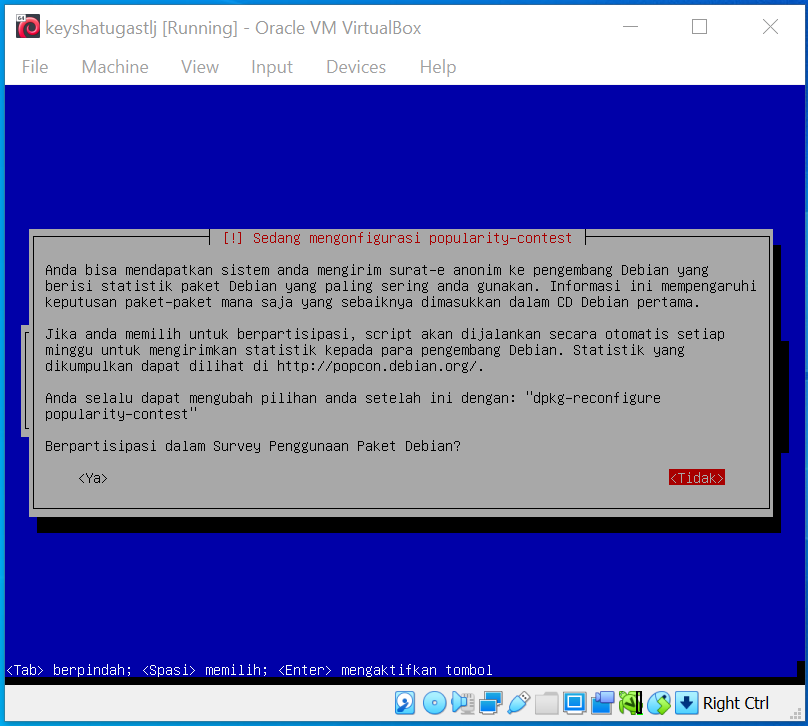The height and width of the screenshot is (726, 808).
Task: Click the window title 'keyshatugastlj [Running]'
Action: click(x=142, y=28)
